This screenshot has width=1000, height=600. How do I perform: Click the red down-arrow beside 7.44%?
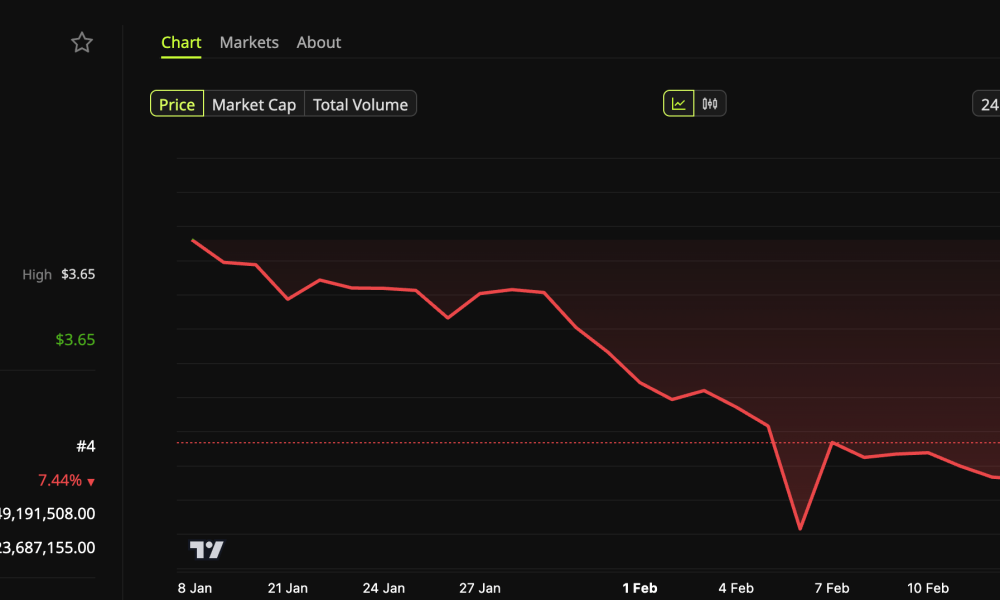[x=91, y=480]
